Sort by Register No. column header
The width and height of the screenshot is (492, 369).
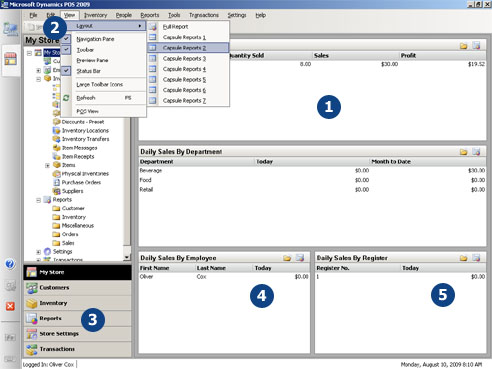click(x=358, y=268)
